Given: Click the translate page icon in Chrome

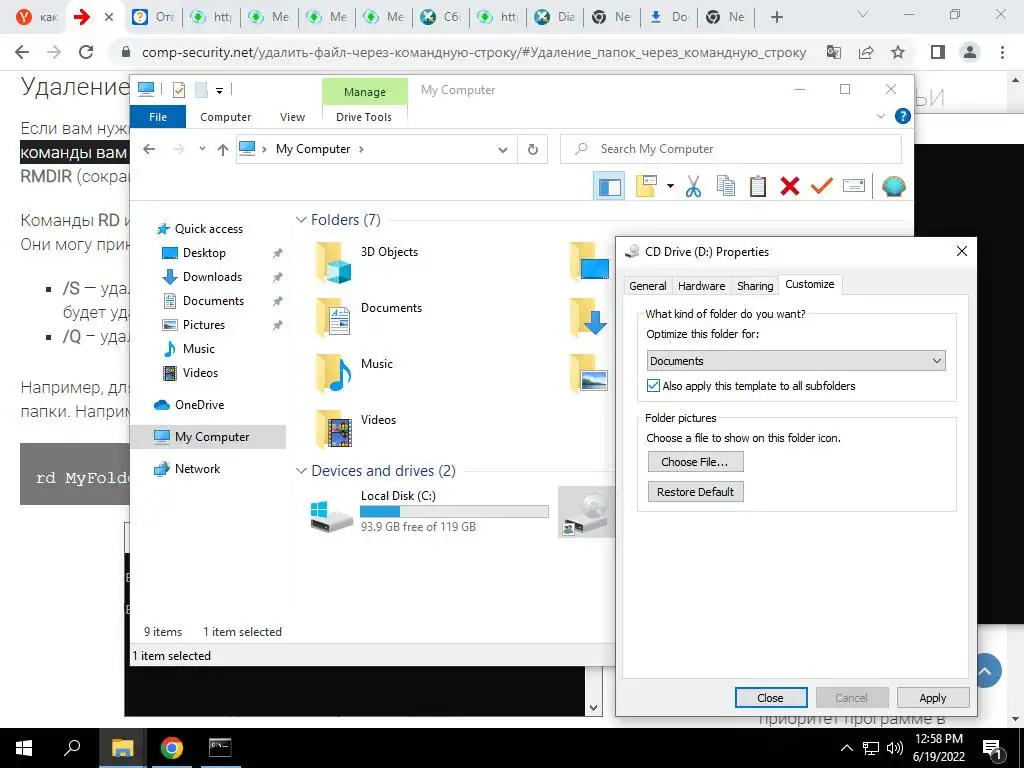Looking at the screenshot, I should (834, 52).
